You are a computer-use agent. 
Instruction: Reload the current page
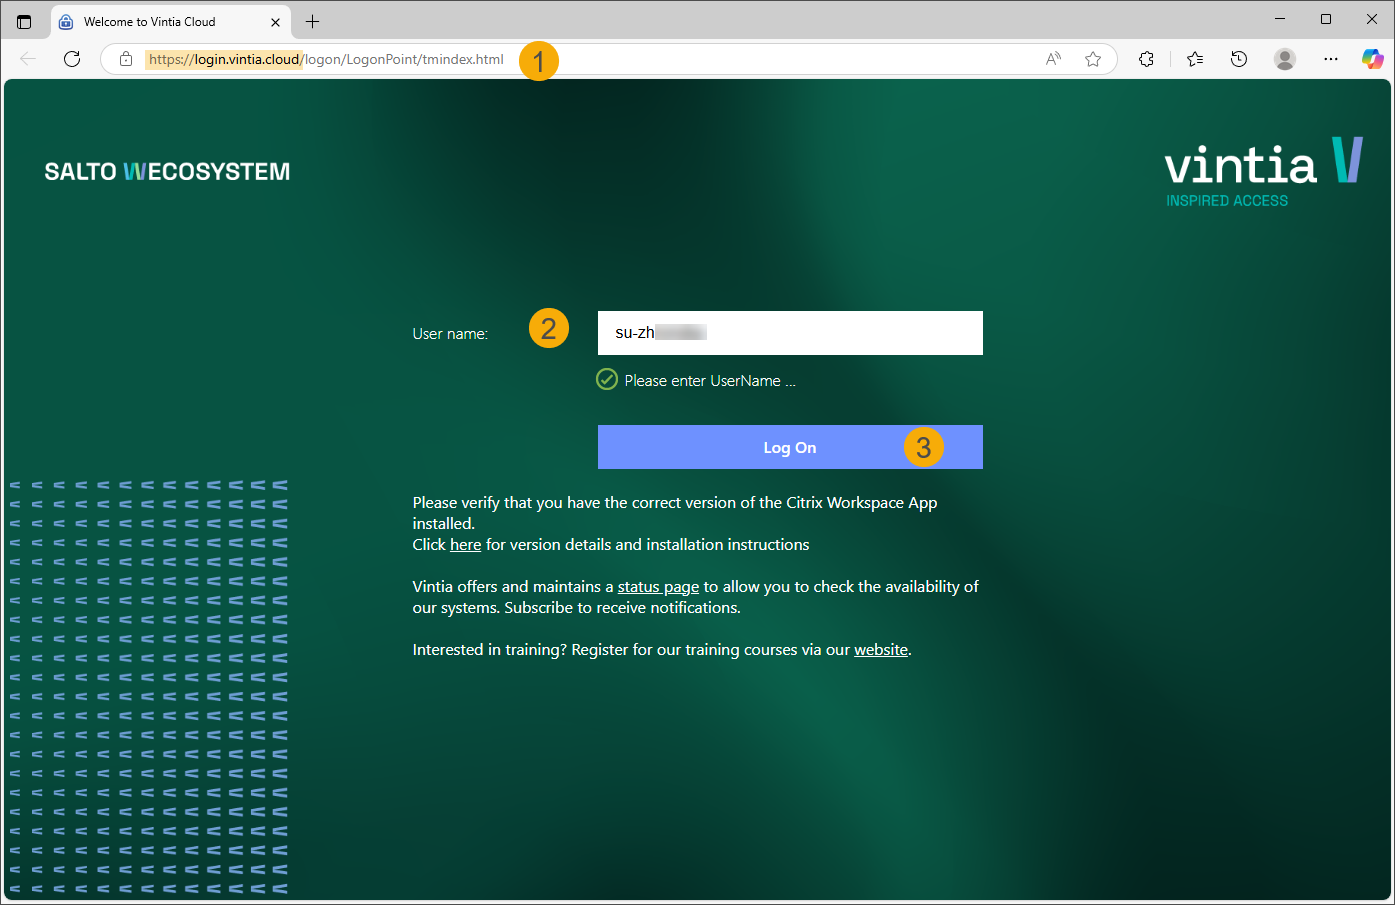[x=72, y=59]
